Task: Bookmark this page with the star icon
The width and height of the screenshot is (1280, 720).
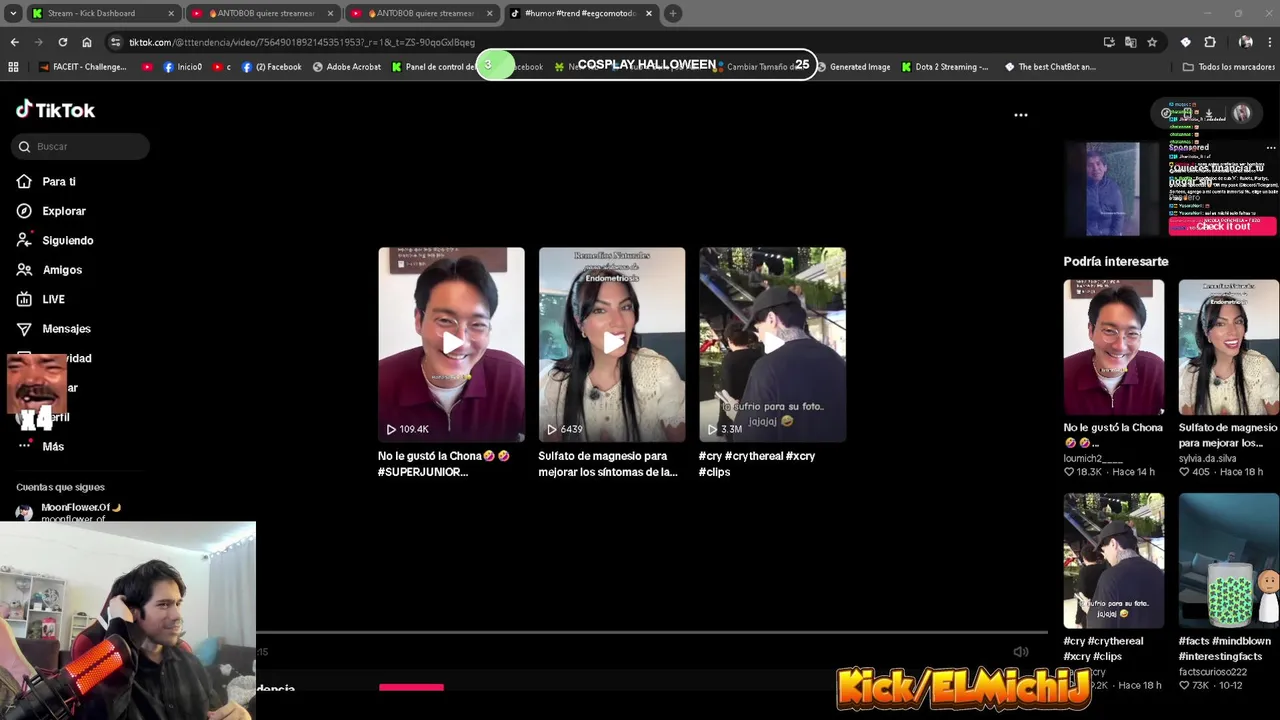Action: tap(1152, 42)
